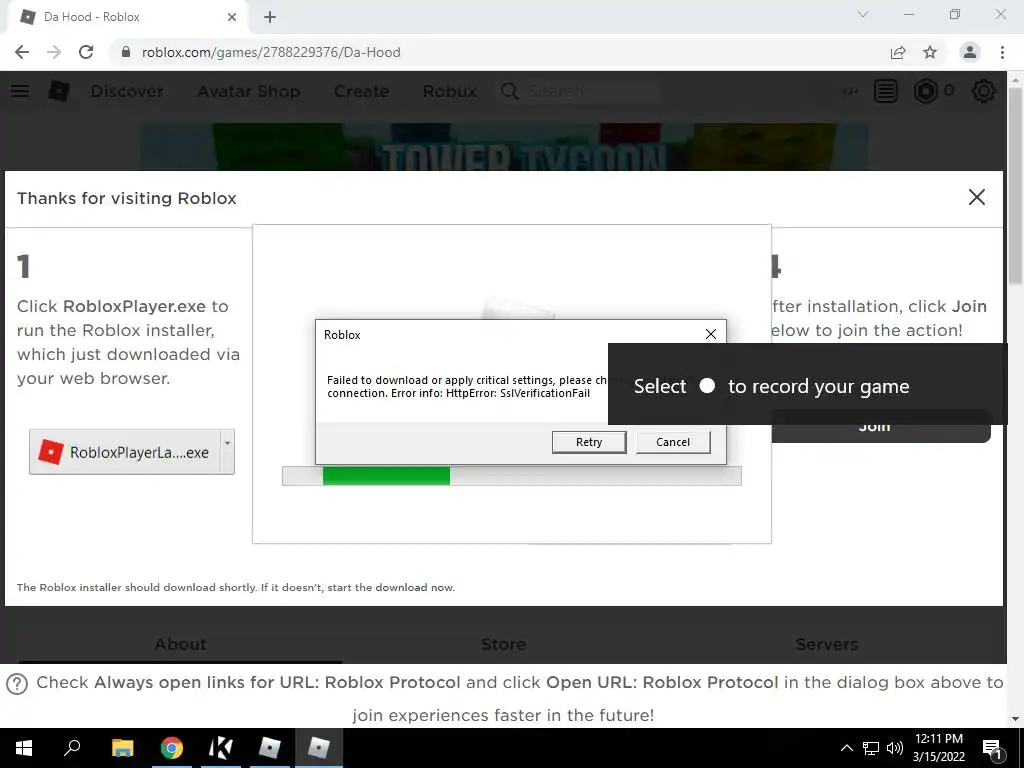Open the K app on taskbar

(x=221, y=748)
